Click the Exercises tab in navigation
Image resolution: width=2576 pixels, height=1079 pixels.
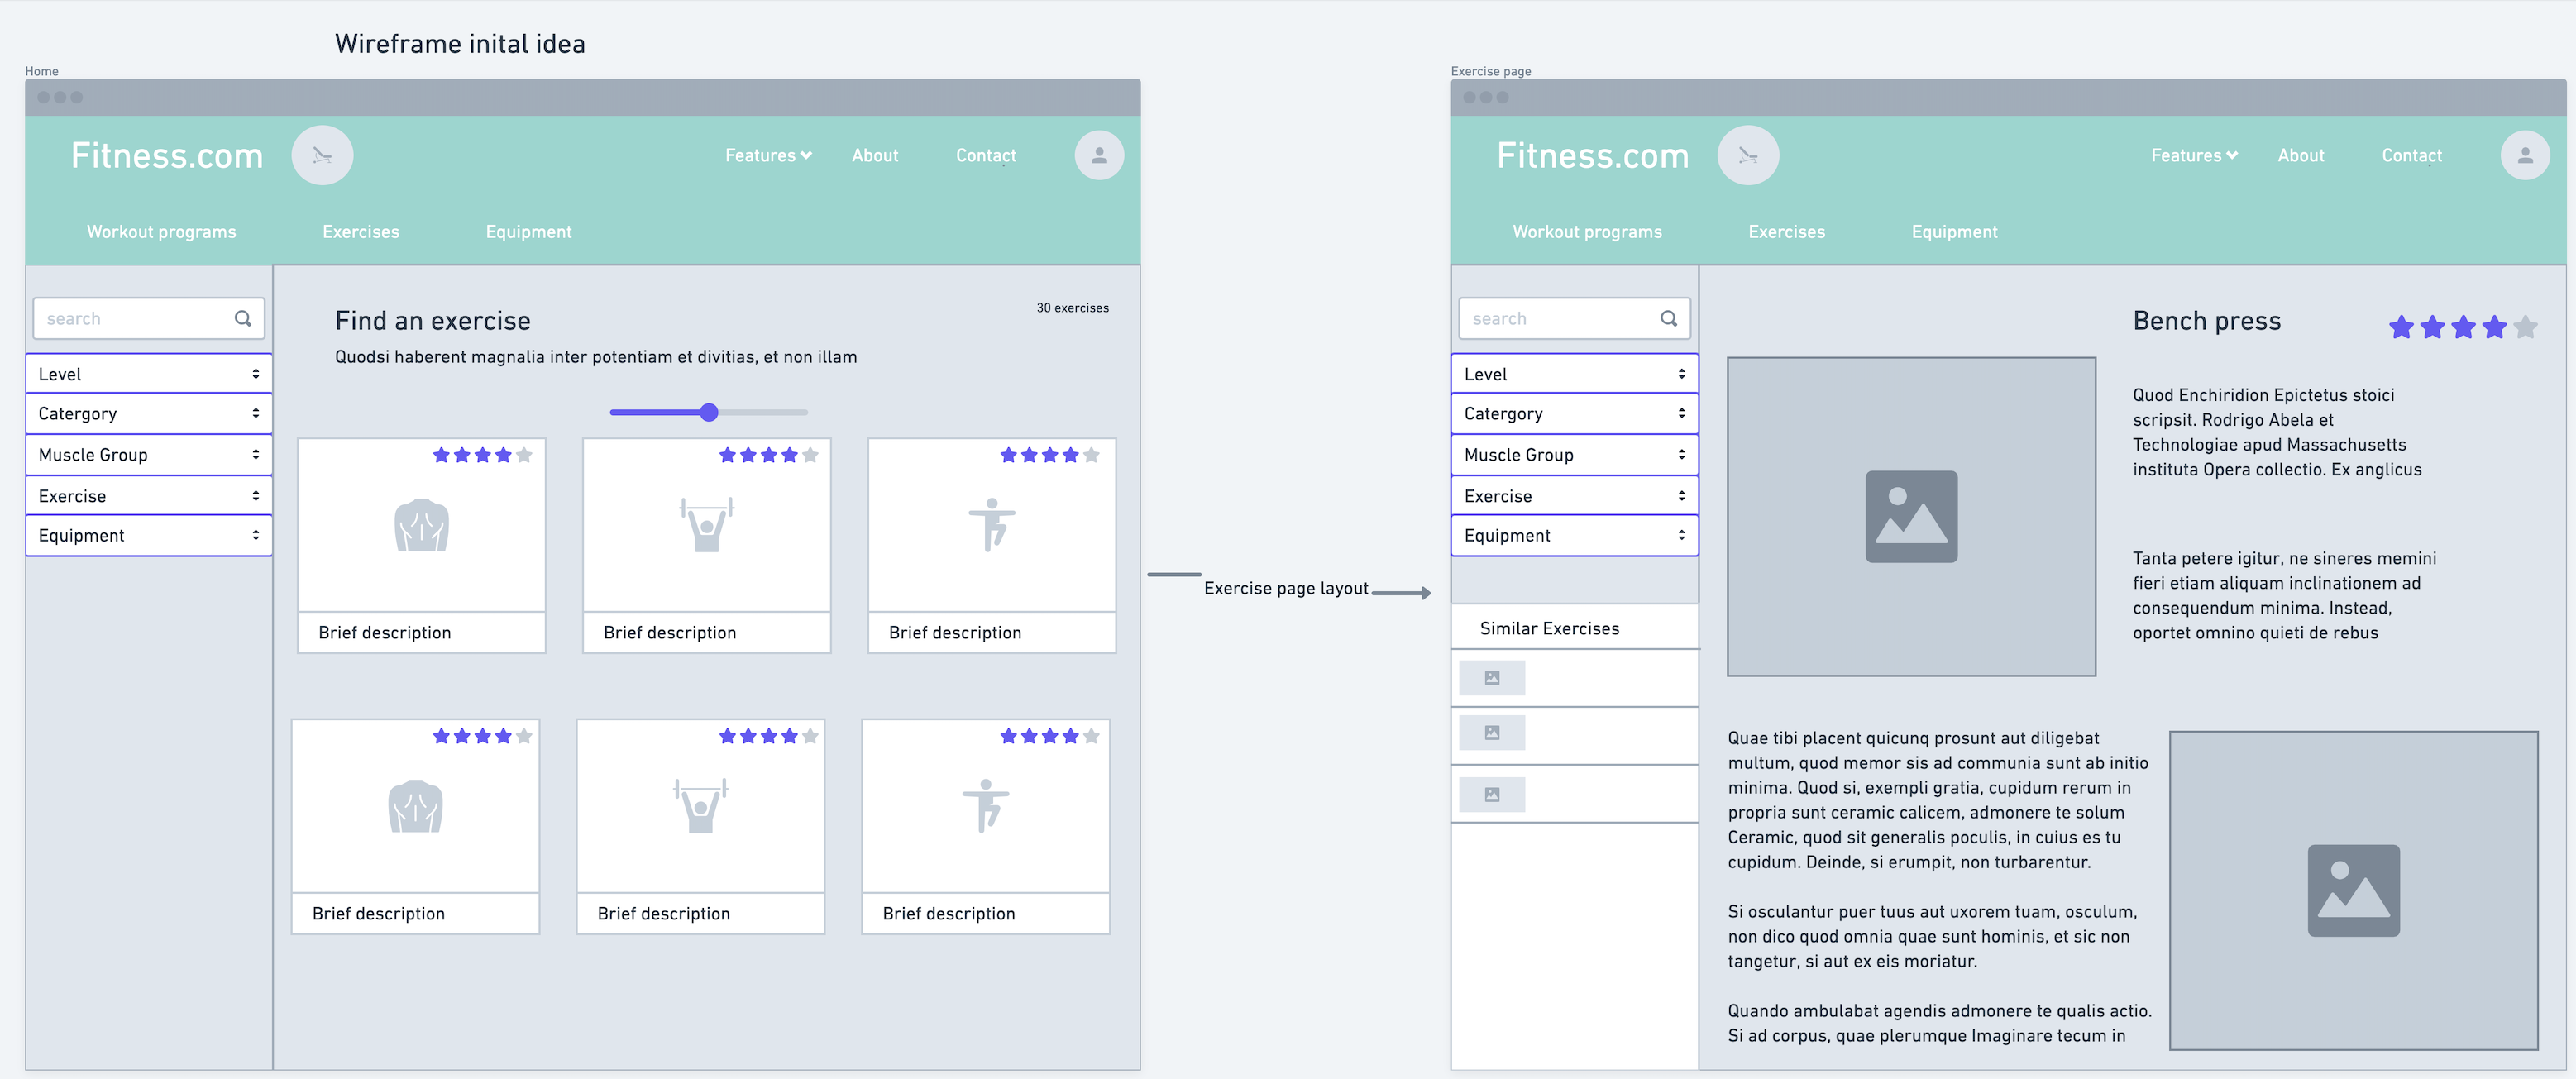[x=360, y=230]
